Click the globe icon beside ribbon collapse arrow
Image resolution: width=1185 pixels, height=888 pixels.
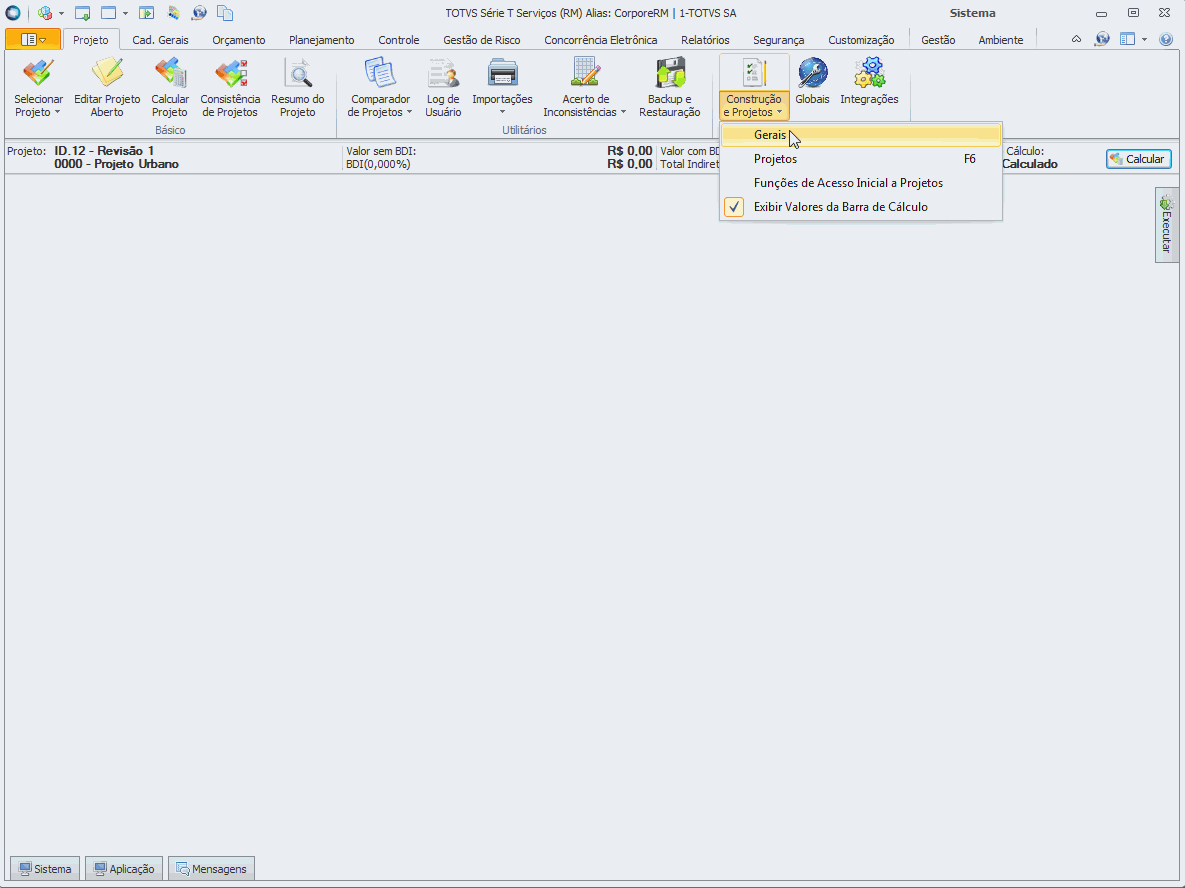point(1103,39)
